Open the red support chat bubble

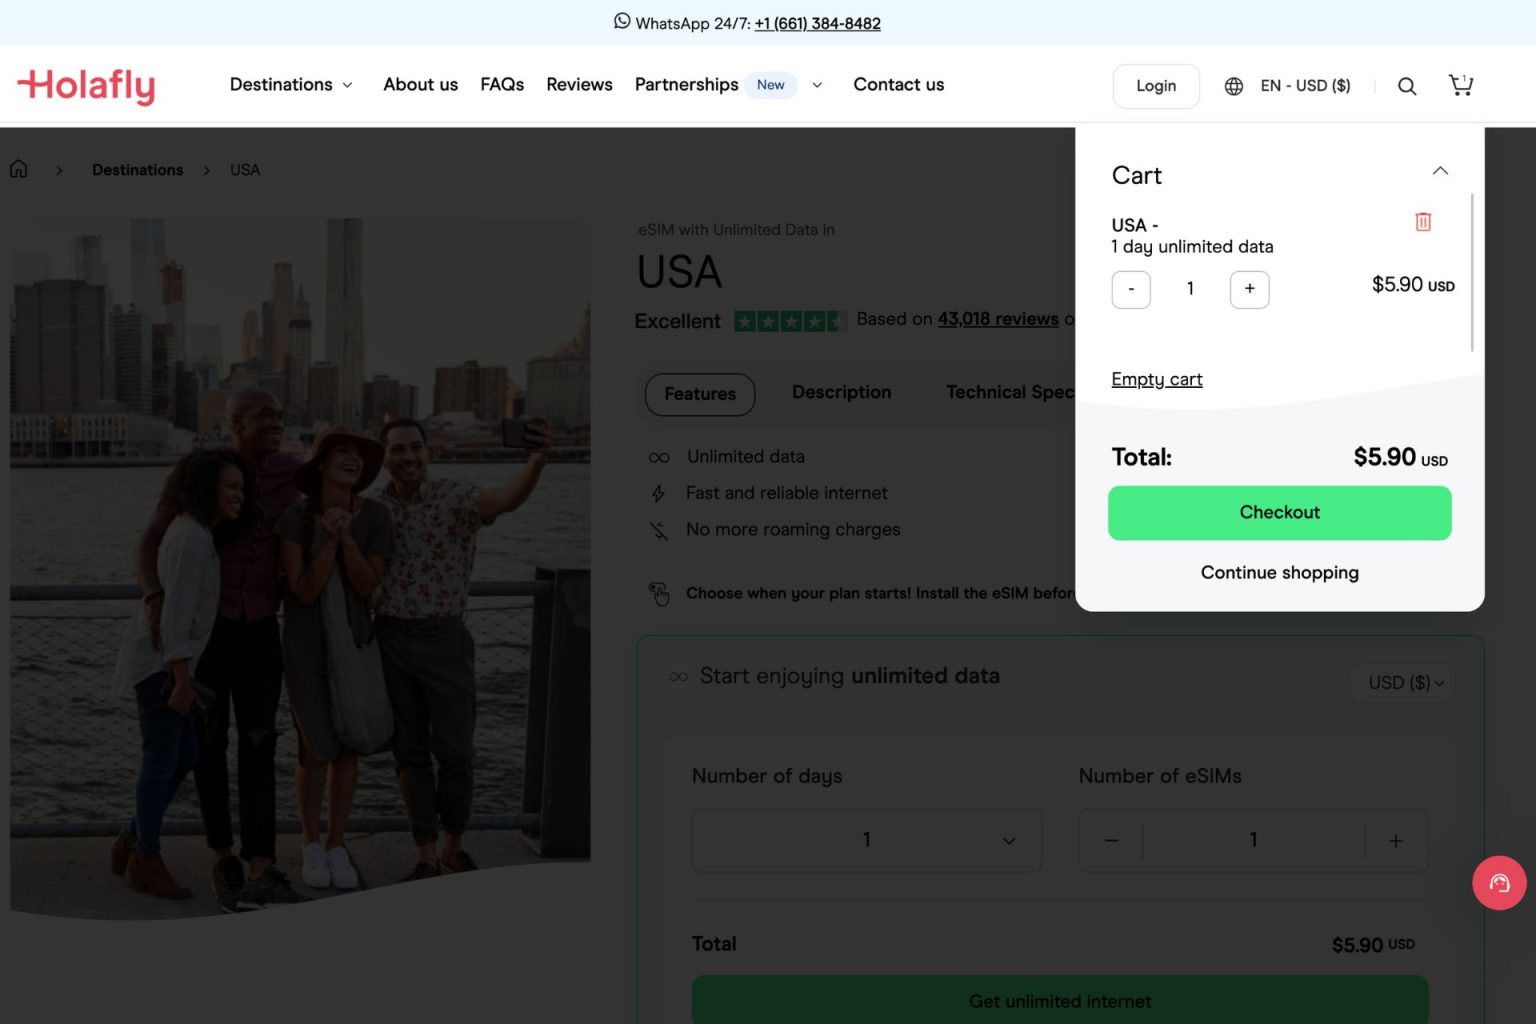coord(1498,883)
